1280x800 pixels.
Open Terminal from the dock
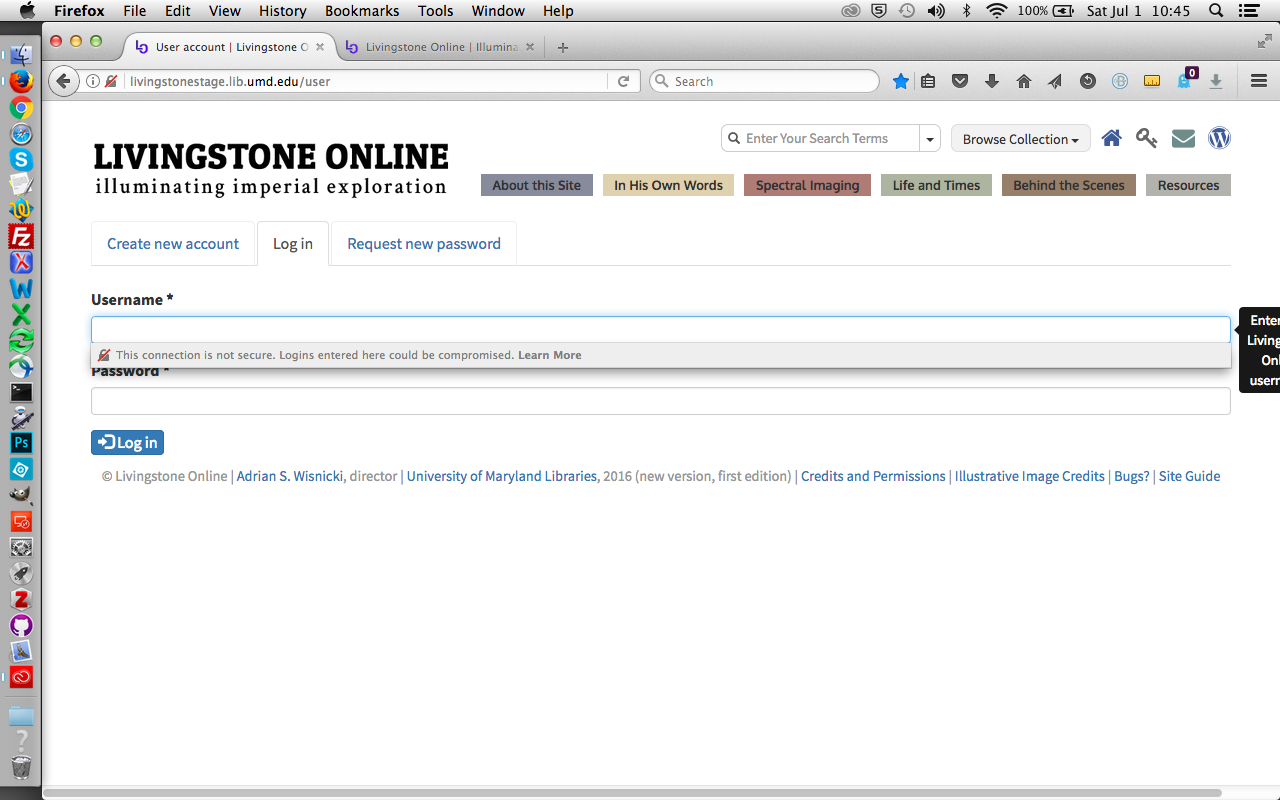click(21, 392)
